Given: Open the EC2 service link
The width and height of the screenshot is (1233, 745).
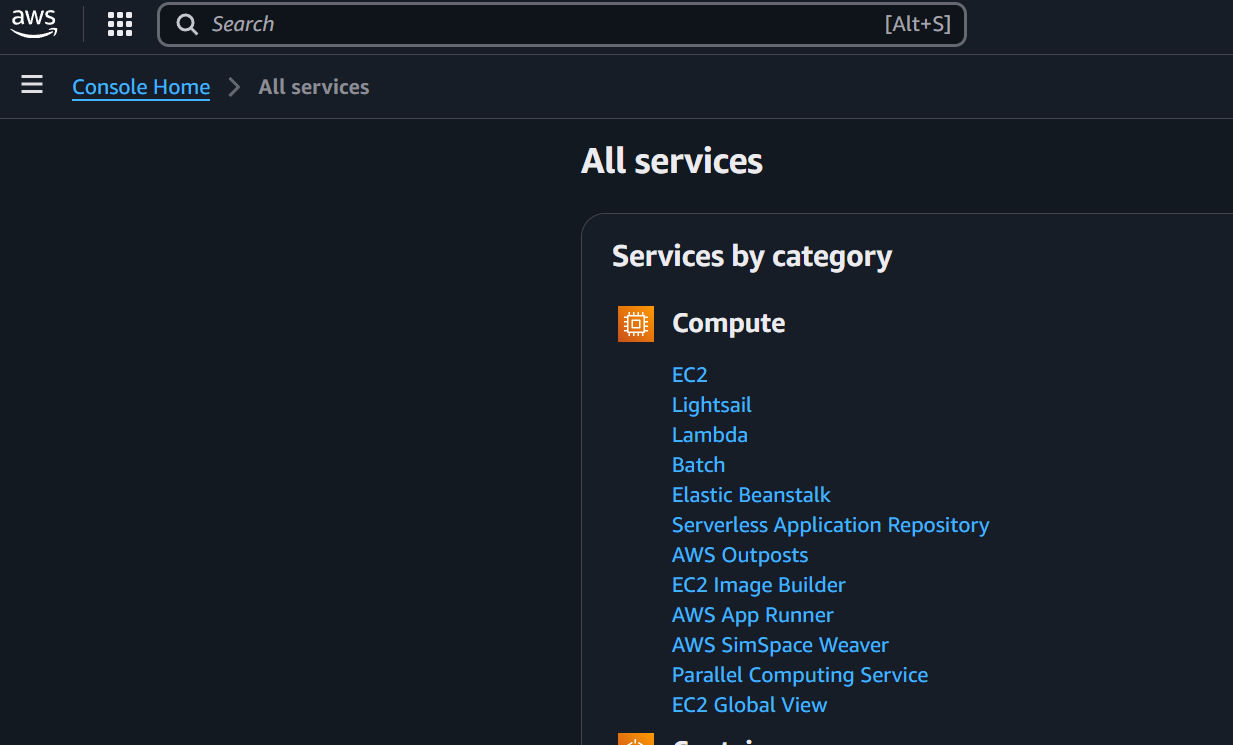Looking at the screenshot, I should point(690,375).
